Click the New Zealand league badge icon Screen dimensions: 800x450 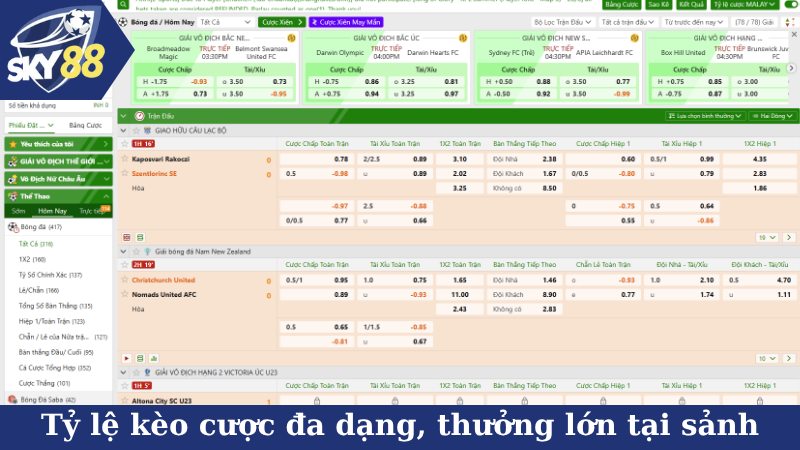tap(147, 252)
